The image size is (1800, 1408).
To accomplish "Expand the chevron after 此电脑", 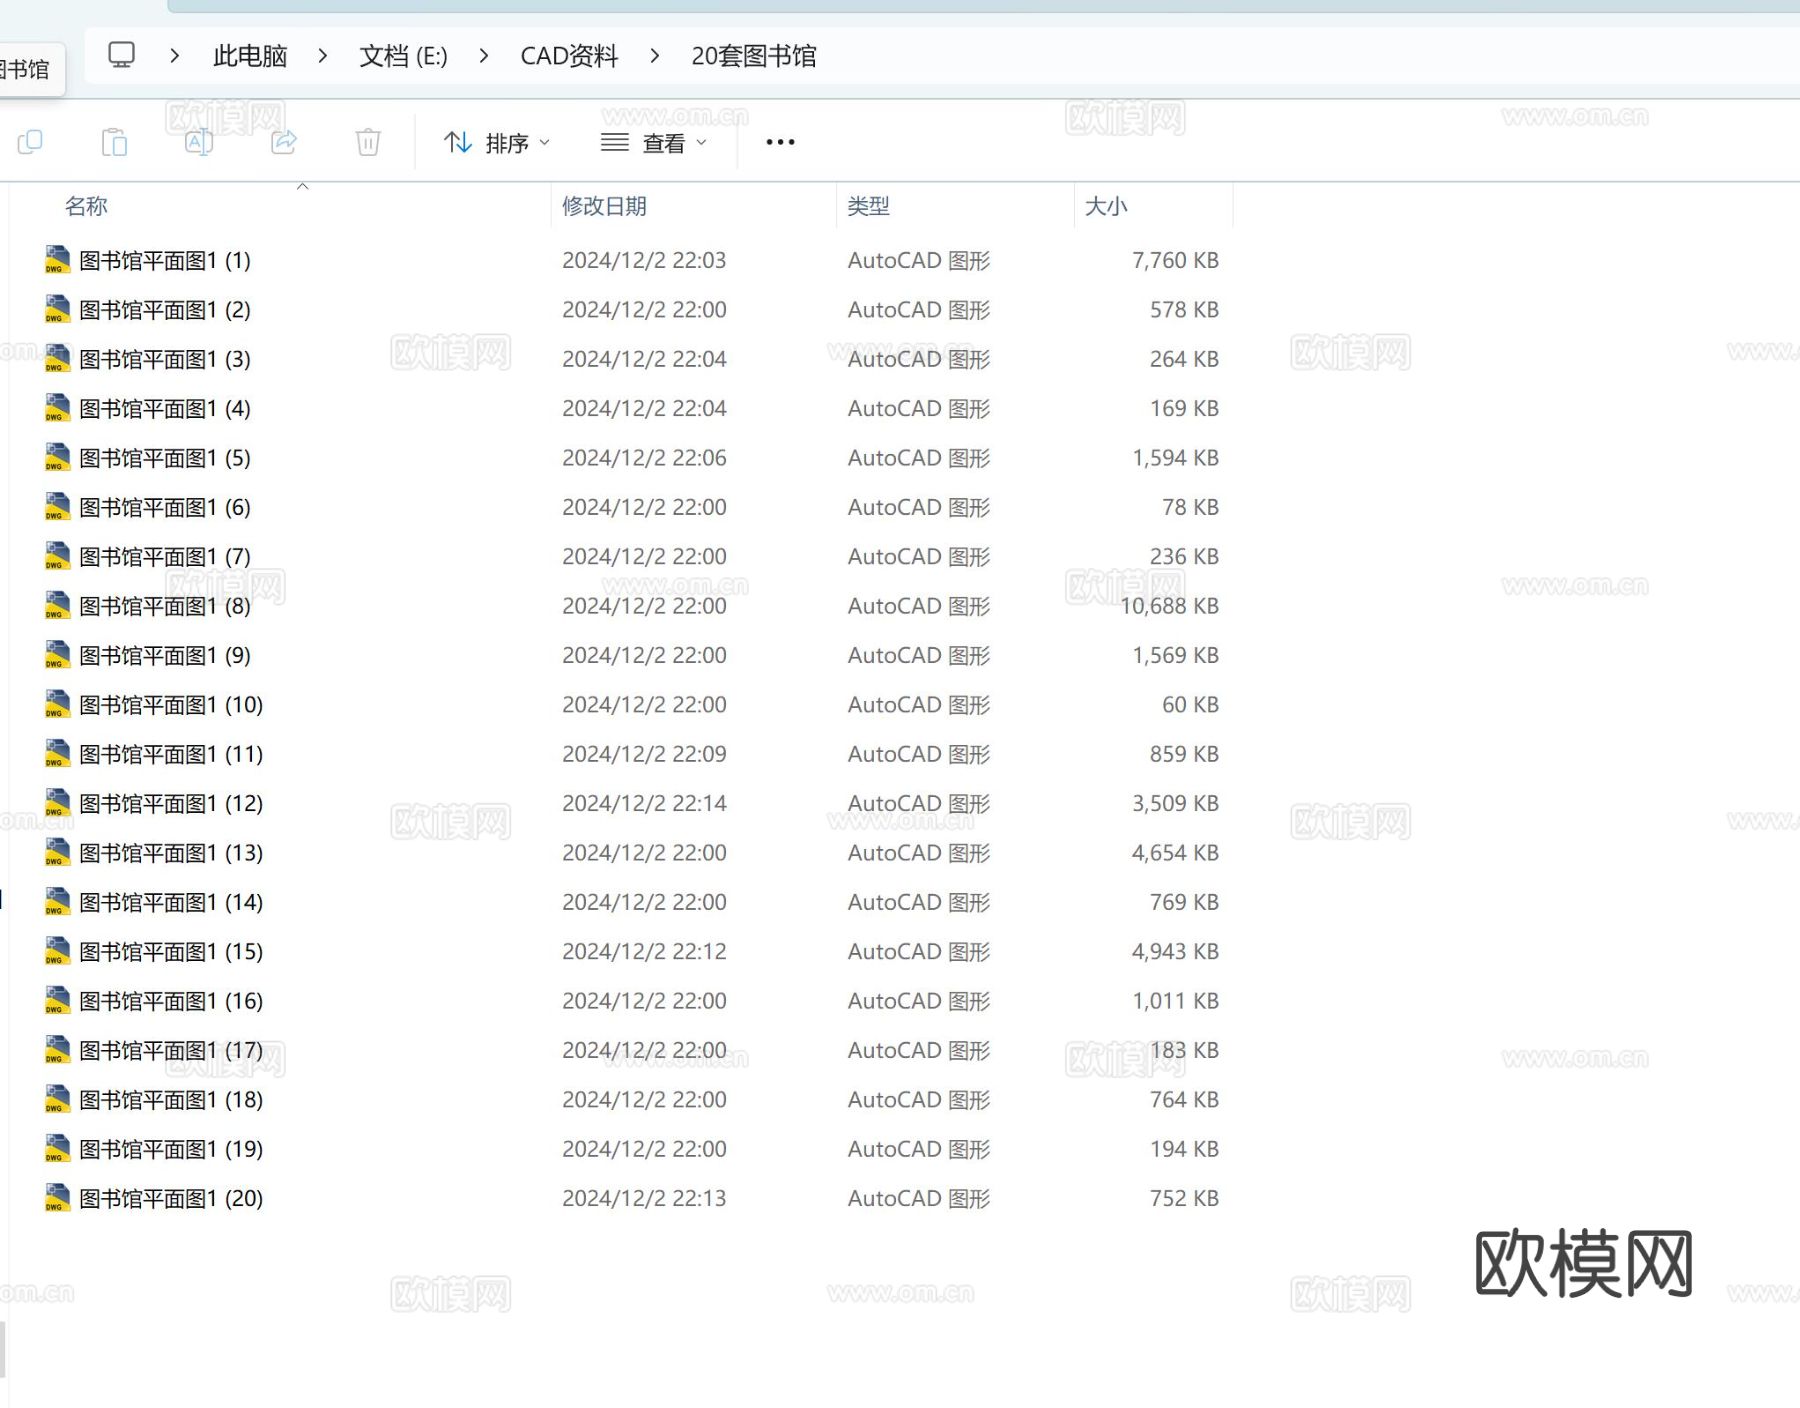I will coord(322,56).
